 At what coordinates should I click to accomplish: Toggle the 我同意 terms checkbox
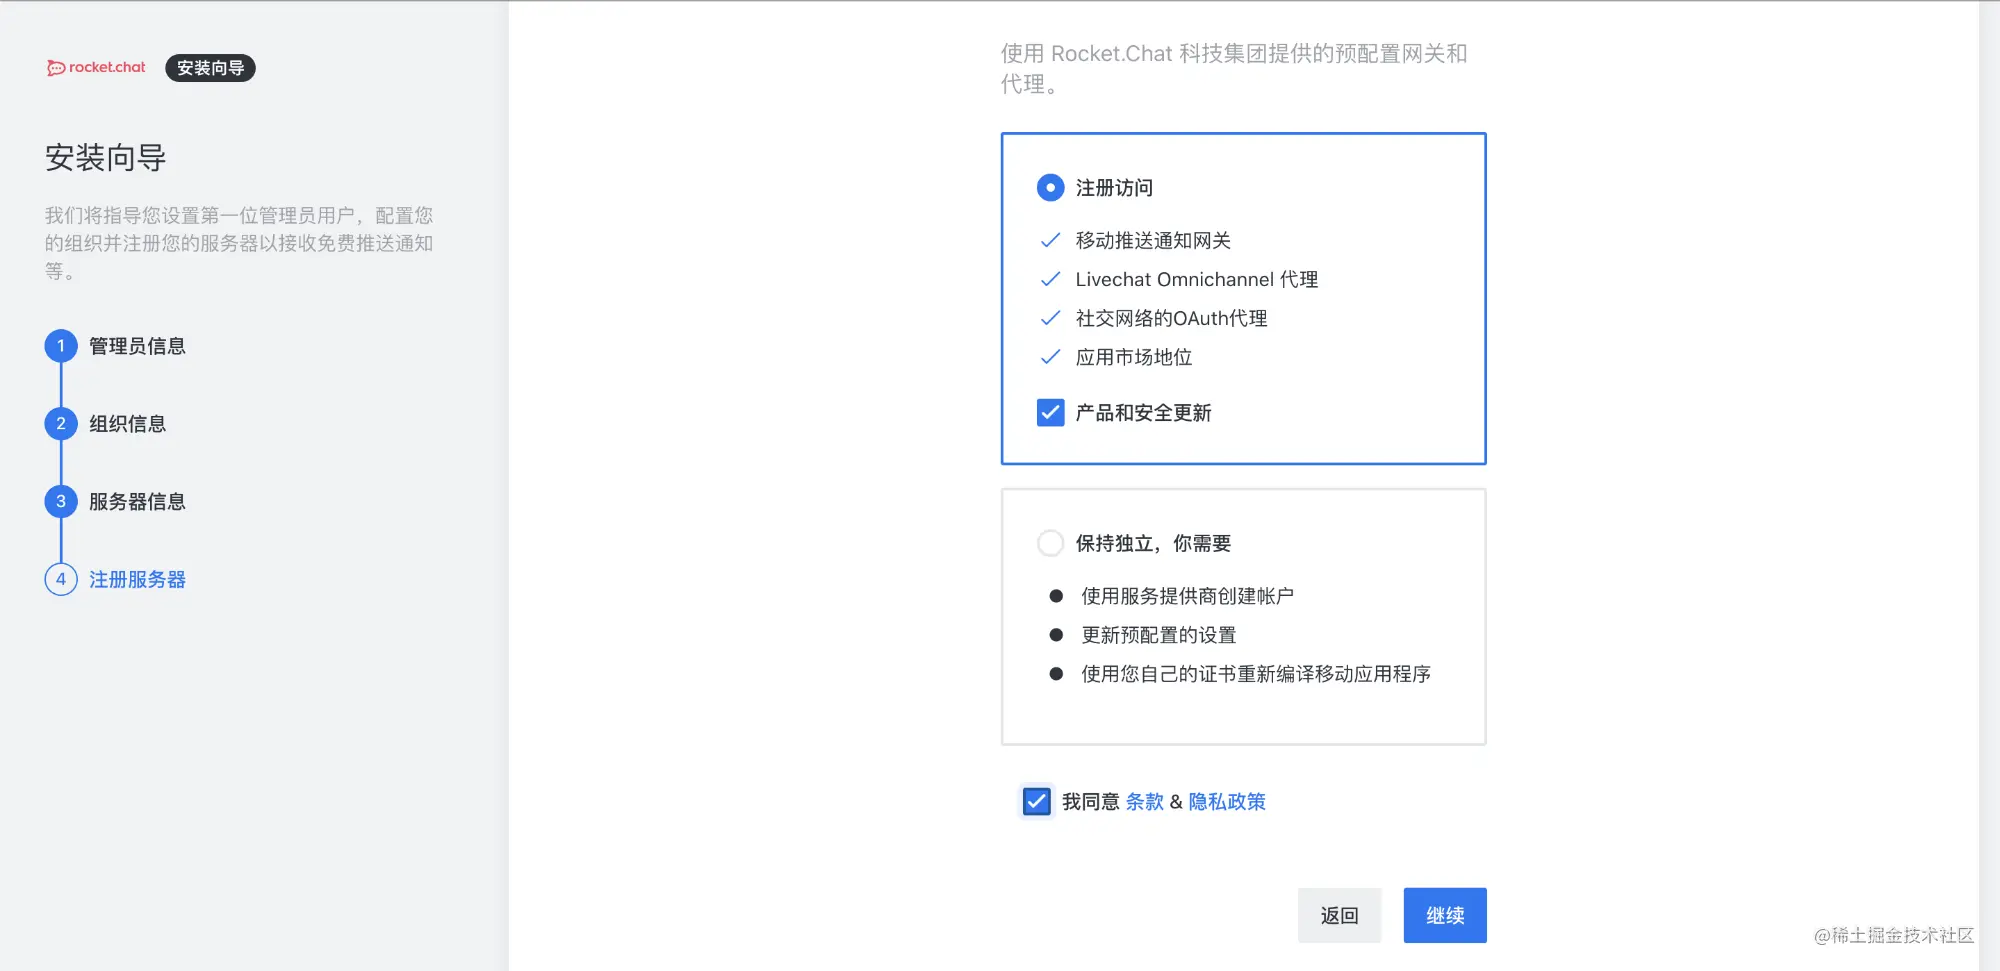[x=1037, y=802]
